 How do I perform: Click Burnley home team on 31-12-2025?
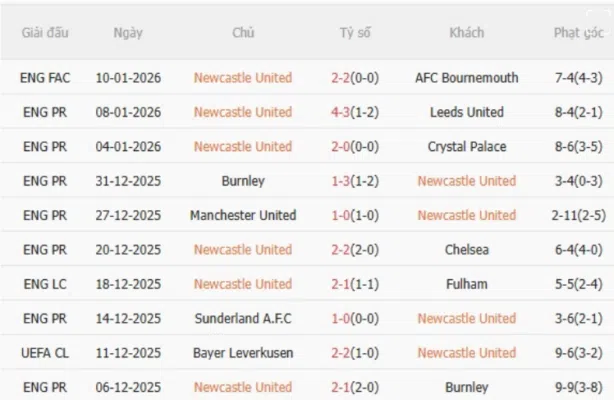(x=243, y=181)
